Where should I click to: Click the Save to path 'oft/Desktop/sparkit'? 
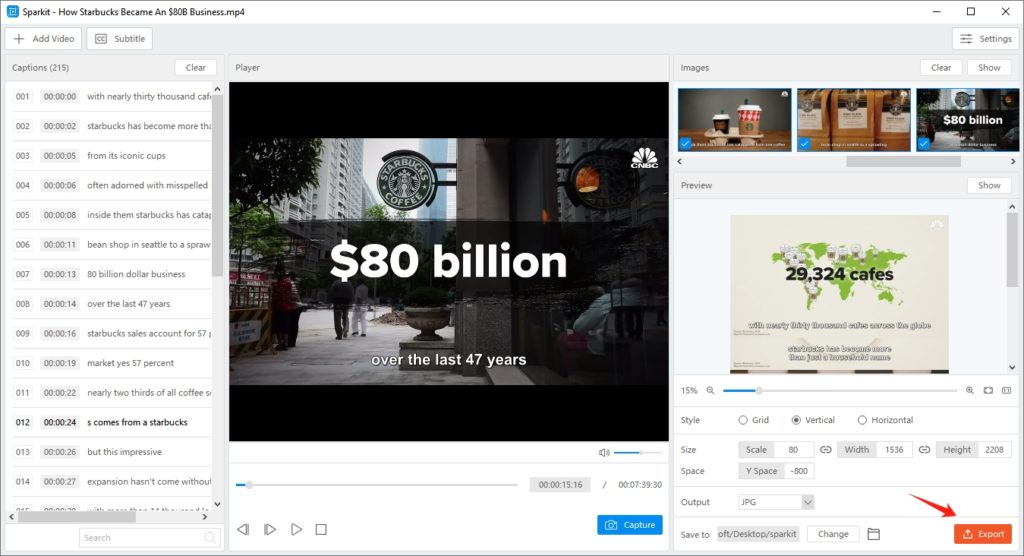click(758, 534)
